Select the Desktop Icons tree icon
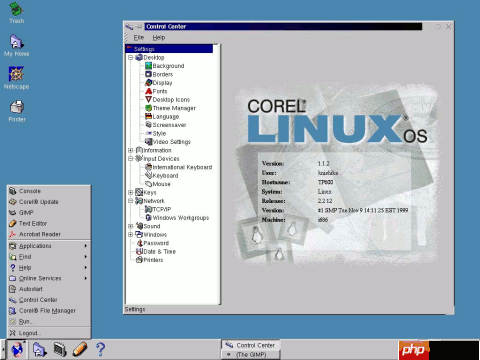Viewport: 480px width, 360px height. coord(149,99)
